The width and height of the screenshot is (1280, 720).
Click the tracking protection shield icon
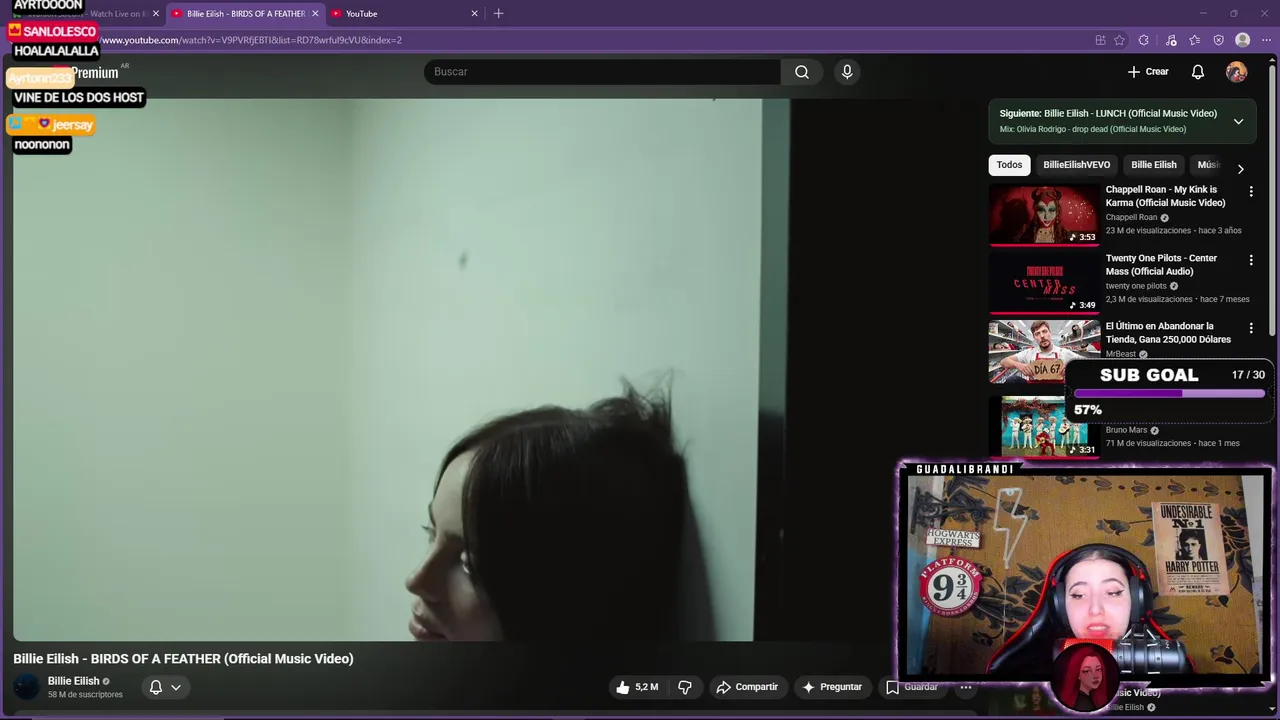[x=1218, y=40]
